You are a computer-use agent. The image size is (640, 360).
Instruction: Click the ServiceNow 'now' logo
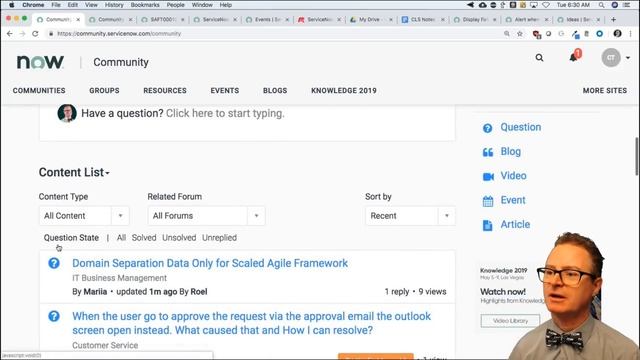click(x=40, y=62)
